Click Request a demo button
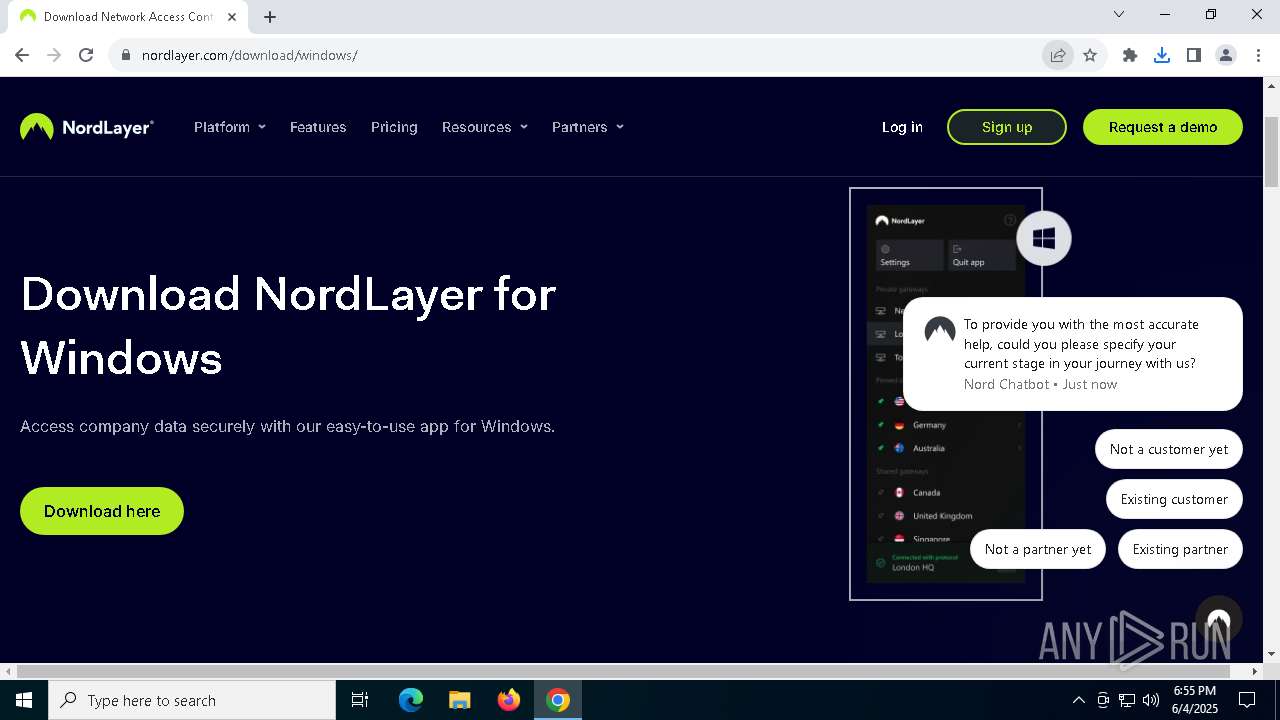The width and height of the screenshot is (1280, 720). pos(1163,127)
